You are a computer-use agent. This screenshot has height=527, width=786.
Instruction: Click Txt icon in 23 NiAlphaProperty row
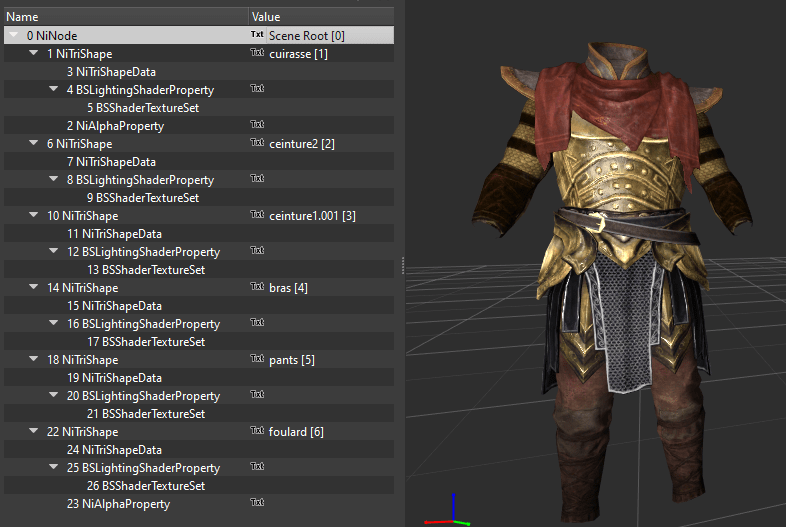pyautogui.click(x=257, y=503)
